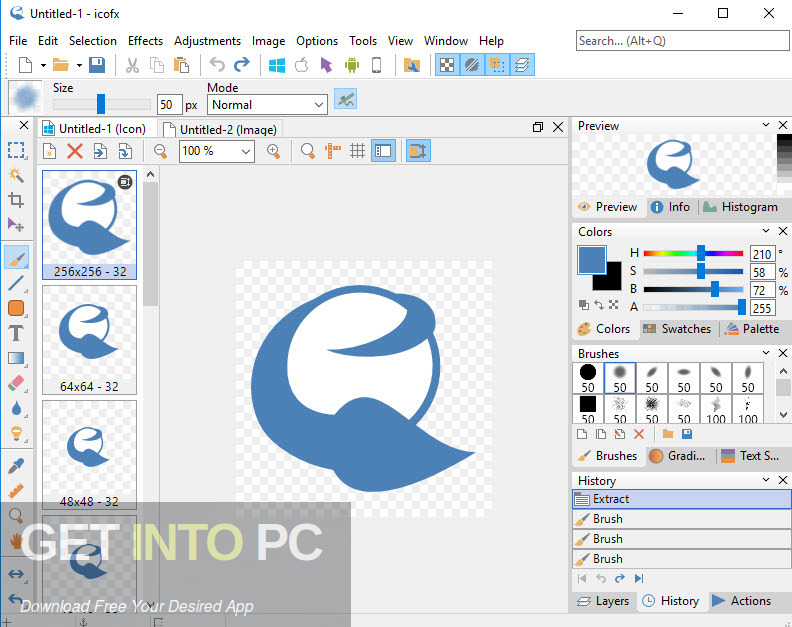The image size is (792, 627).
Task: Click the redo arrow in main toolbar
Action: [242, 65]
